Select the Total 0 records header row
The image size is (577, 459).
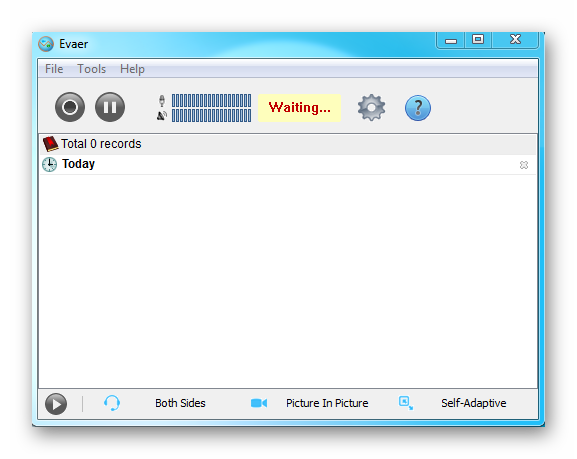(288, 144)
